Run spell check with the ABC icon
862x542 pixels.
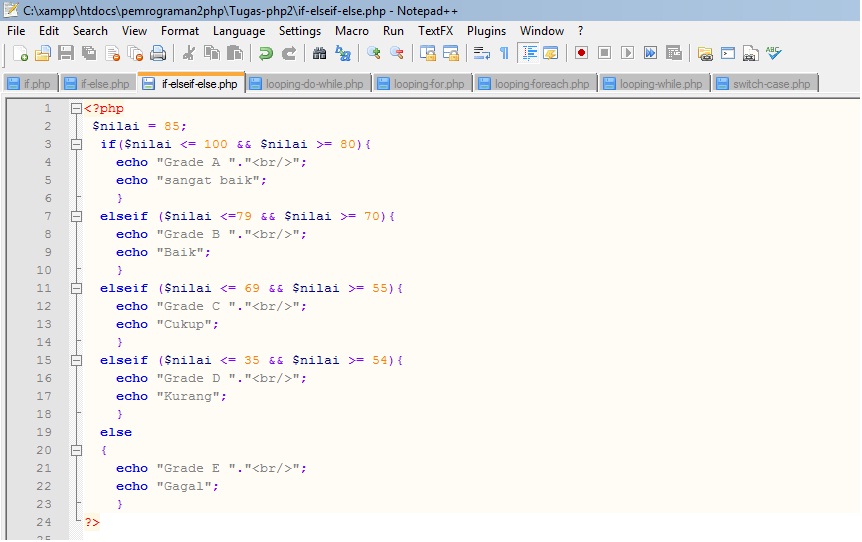coord(773,53)
